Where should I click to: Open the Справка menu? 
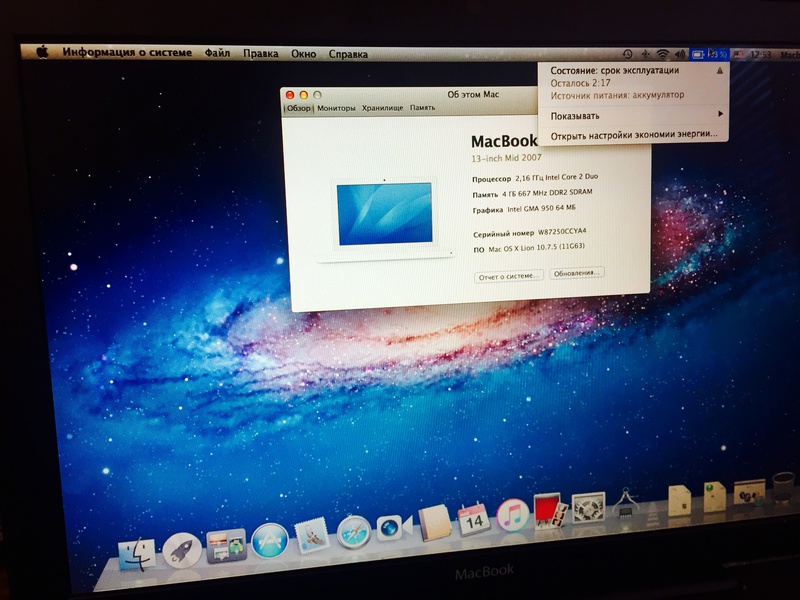pyautogui.click(x=348, y=54)
